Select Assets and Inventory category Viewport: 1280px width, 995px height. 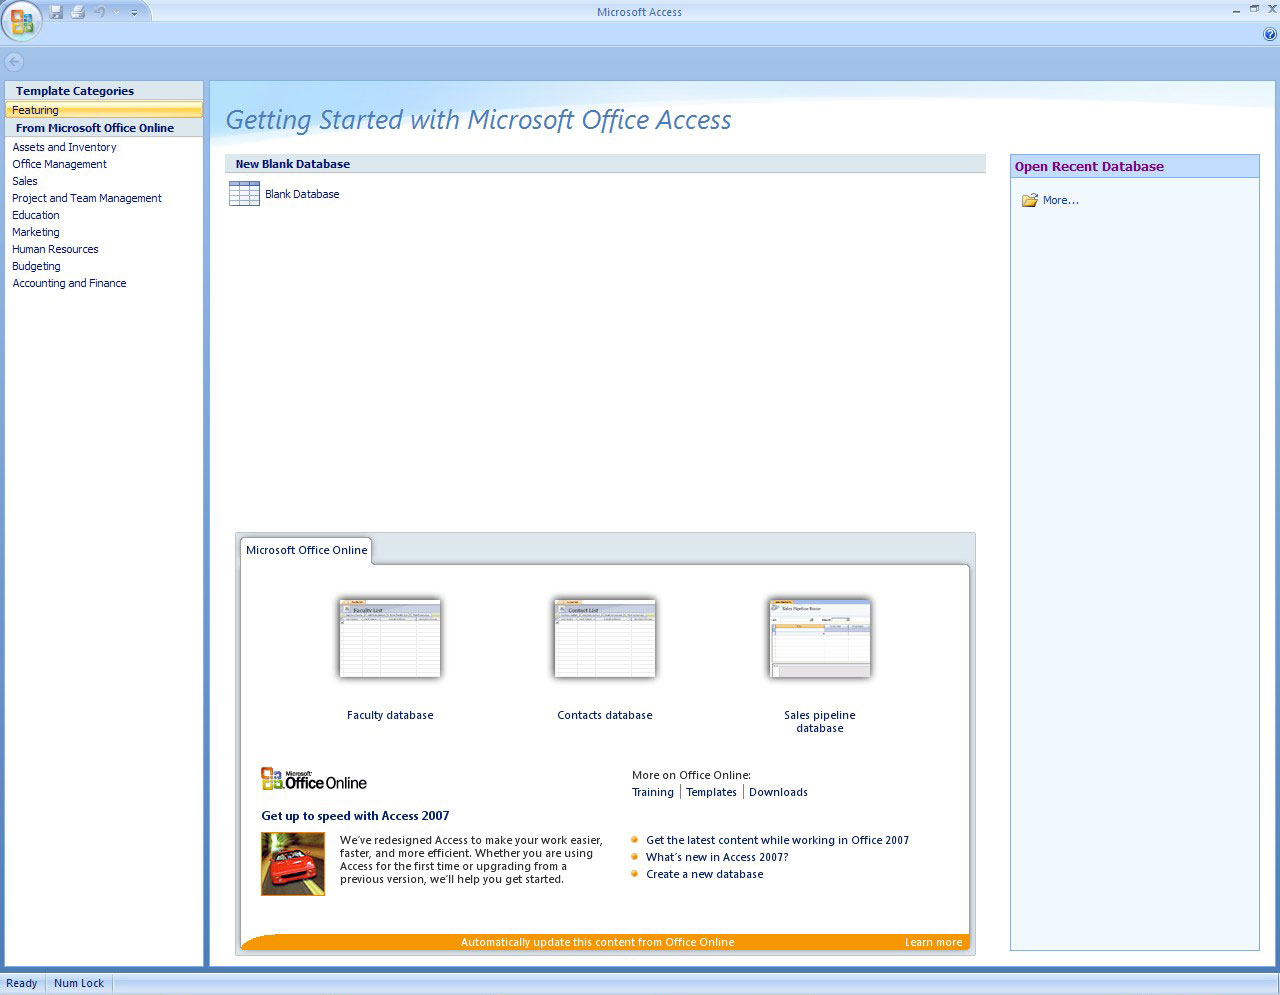[x=64, y=147]
